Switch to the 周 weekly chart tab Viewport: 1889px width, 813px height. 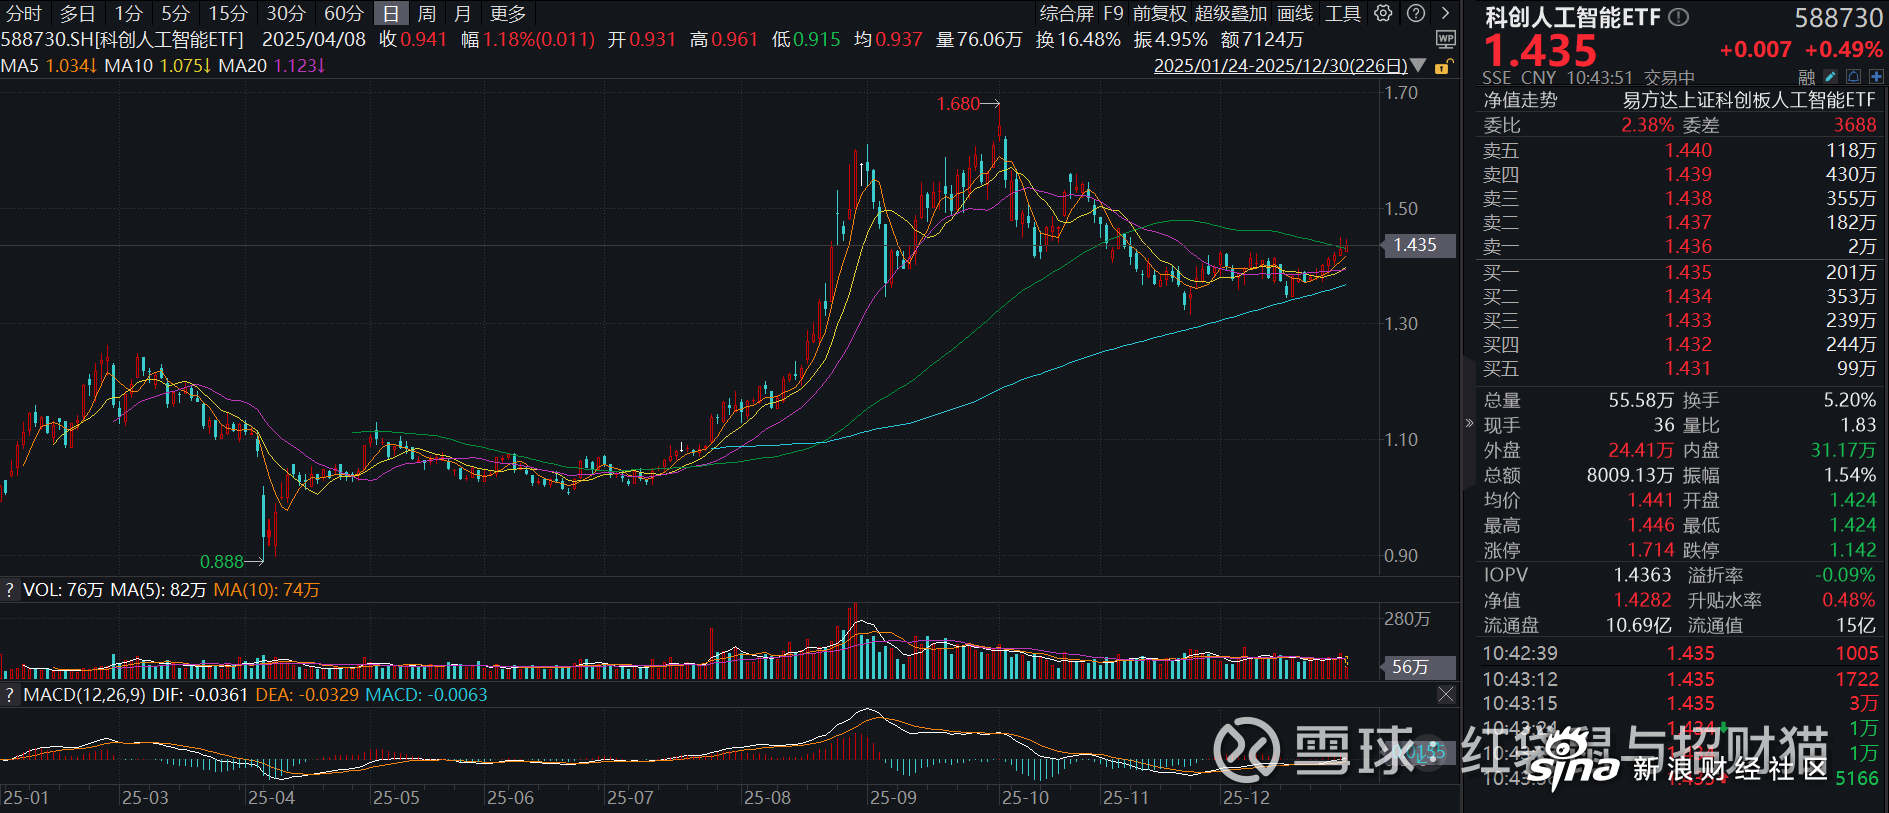(x=427, y=13)
